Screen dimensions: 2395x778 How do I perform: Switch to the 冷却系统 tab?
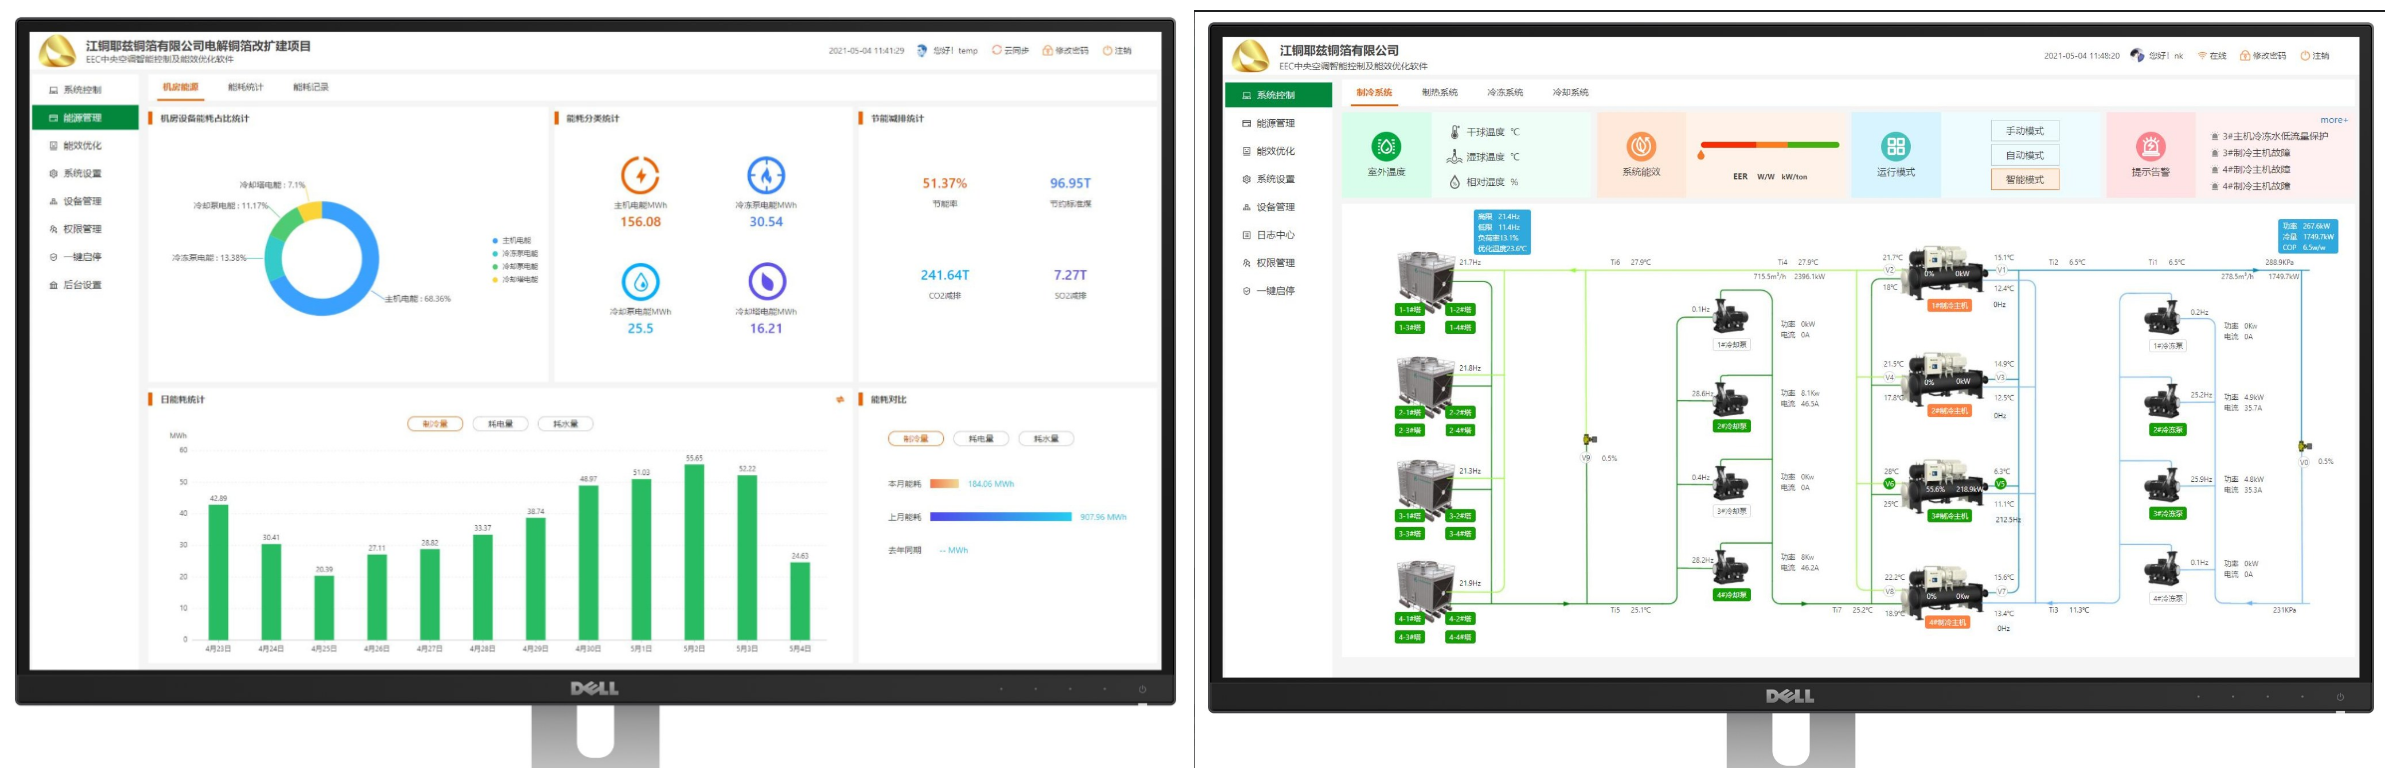1570,92
